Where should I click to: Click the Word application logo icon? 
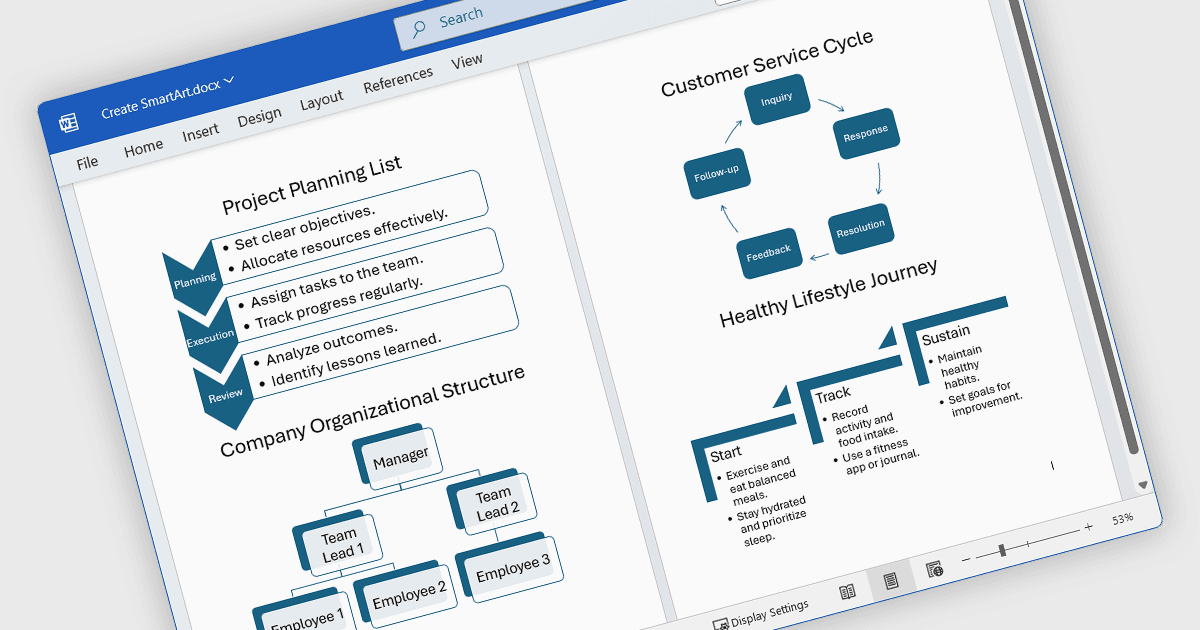point(69,123)
